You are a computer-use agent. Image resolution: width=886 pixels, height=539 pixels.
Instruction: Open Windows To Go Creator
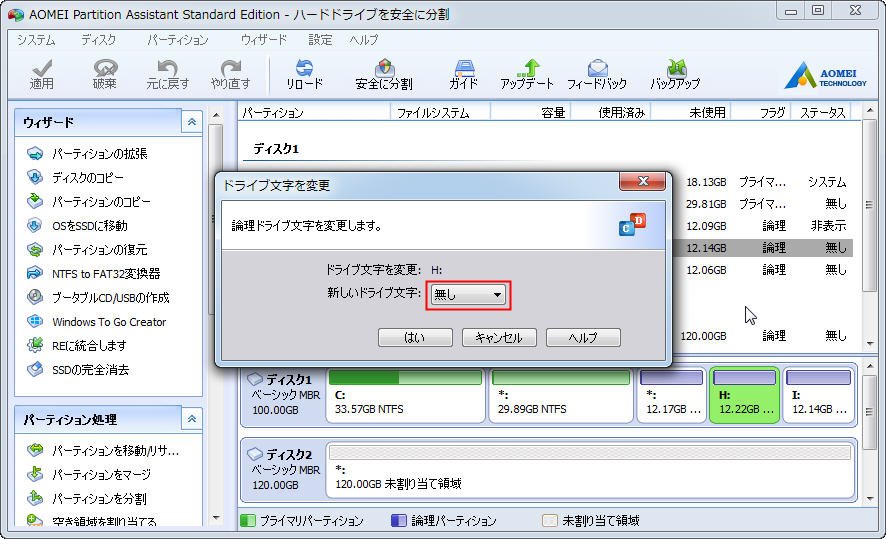[97, 321]
